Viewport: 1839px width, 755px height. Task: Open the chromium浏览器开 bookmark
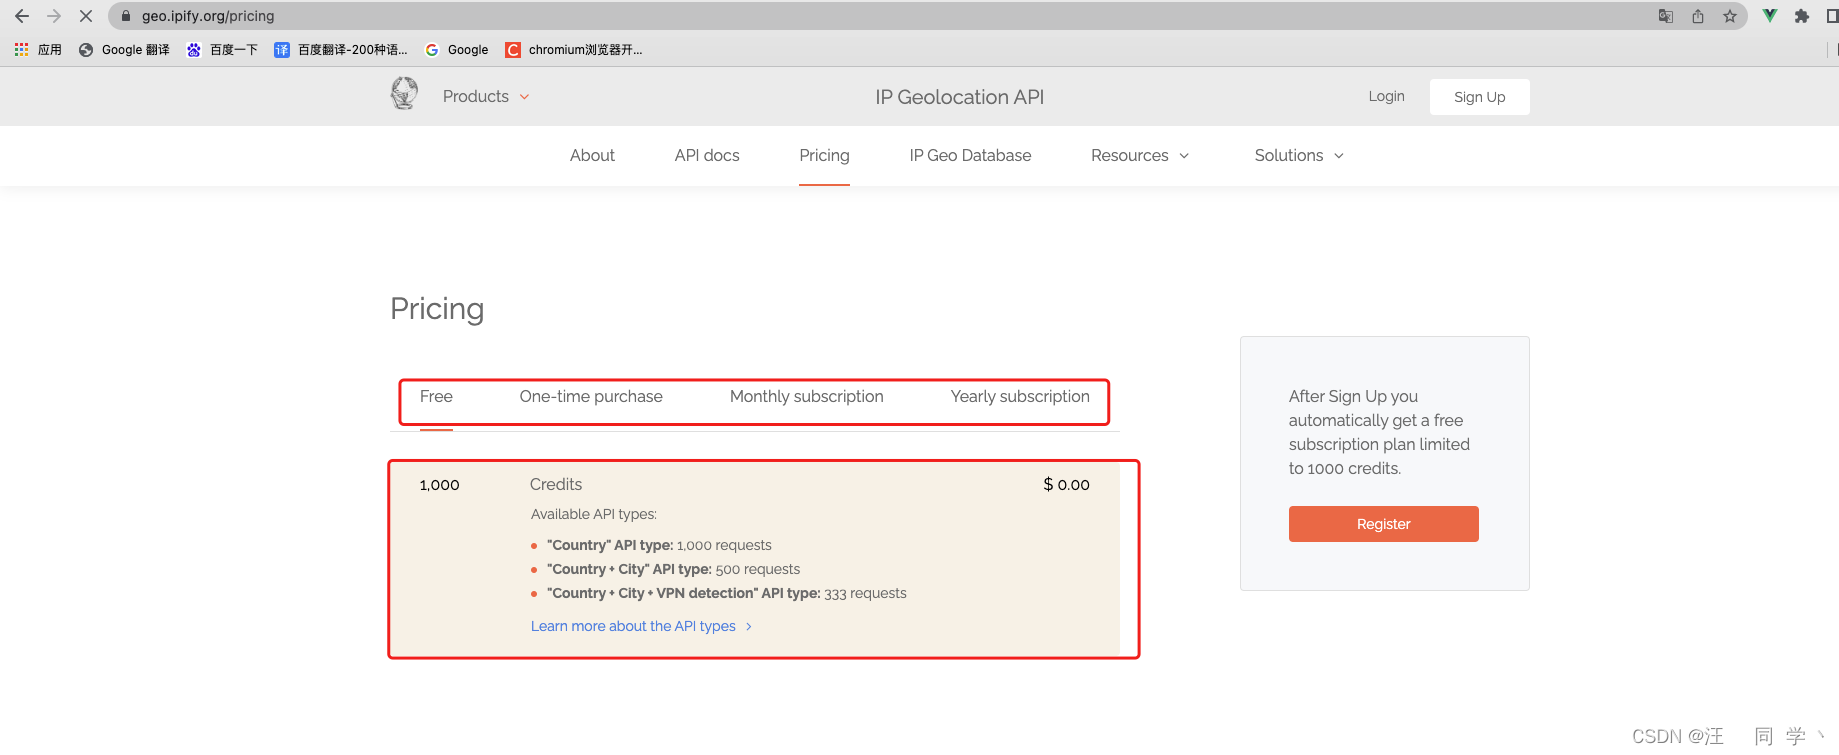coord(574,50)
